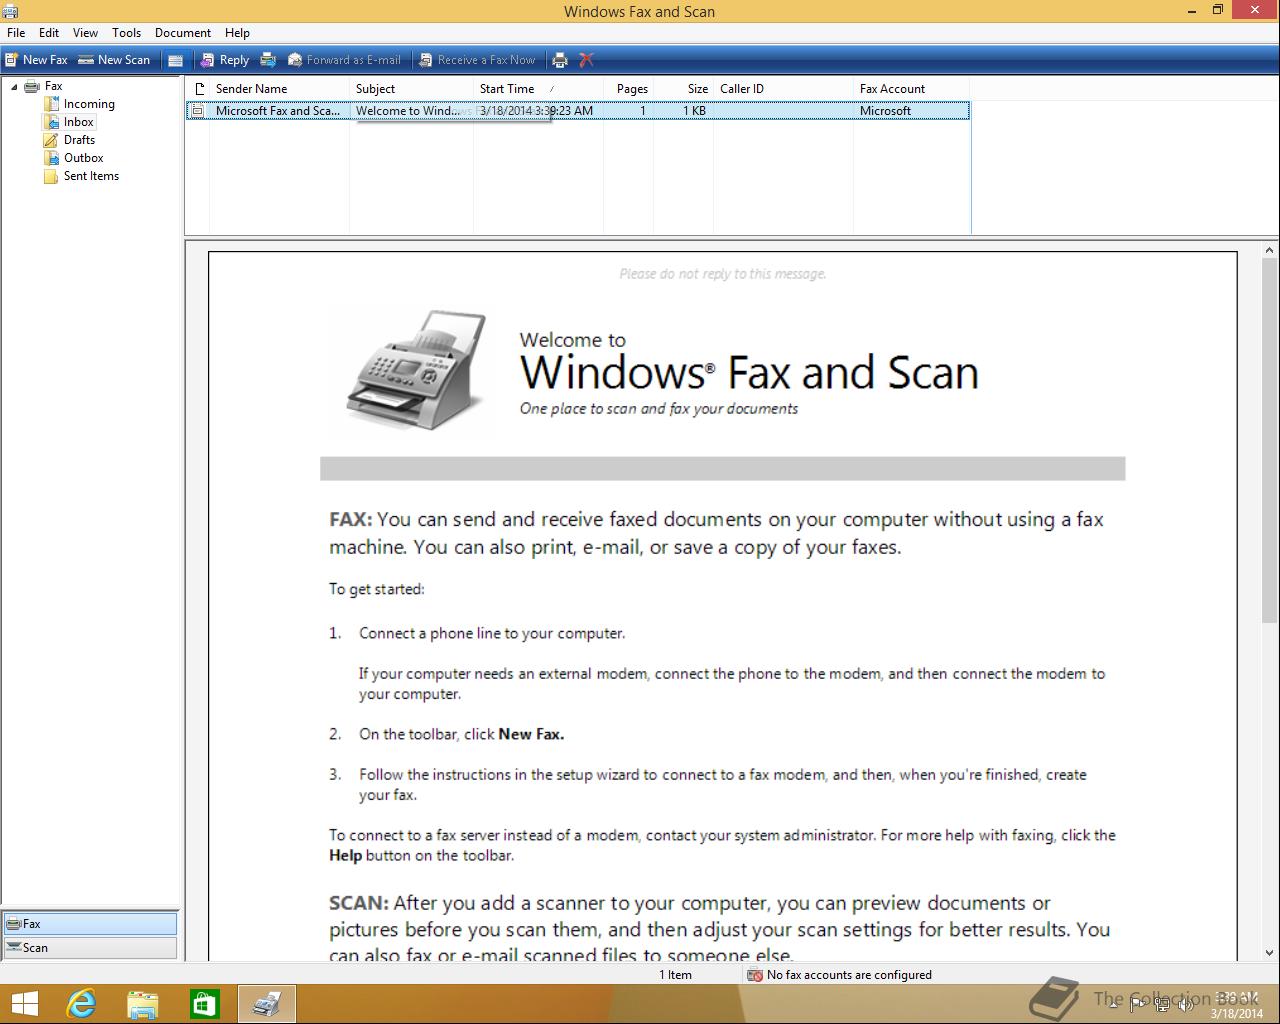Click the app icon in title bar
The image size is (1280, 1024).
point(10,11)
